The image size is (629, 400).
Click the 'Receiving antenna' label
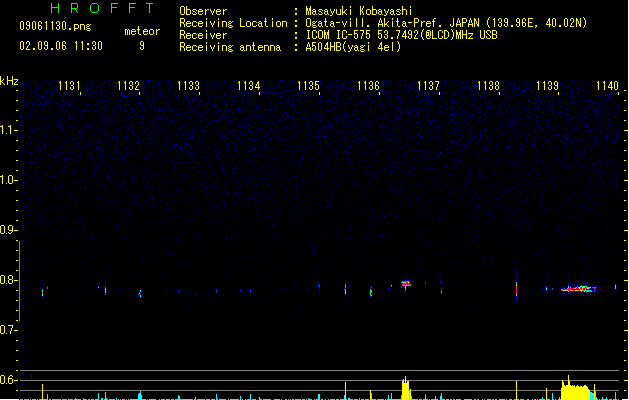click(x=230, y=47)
